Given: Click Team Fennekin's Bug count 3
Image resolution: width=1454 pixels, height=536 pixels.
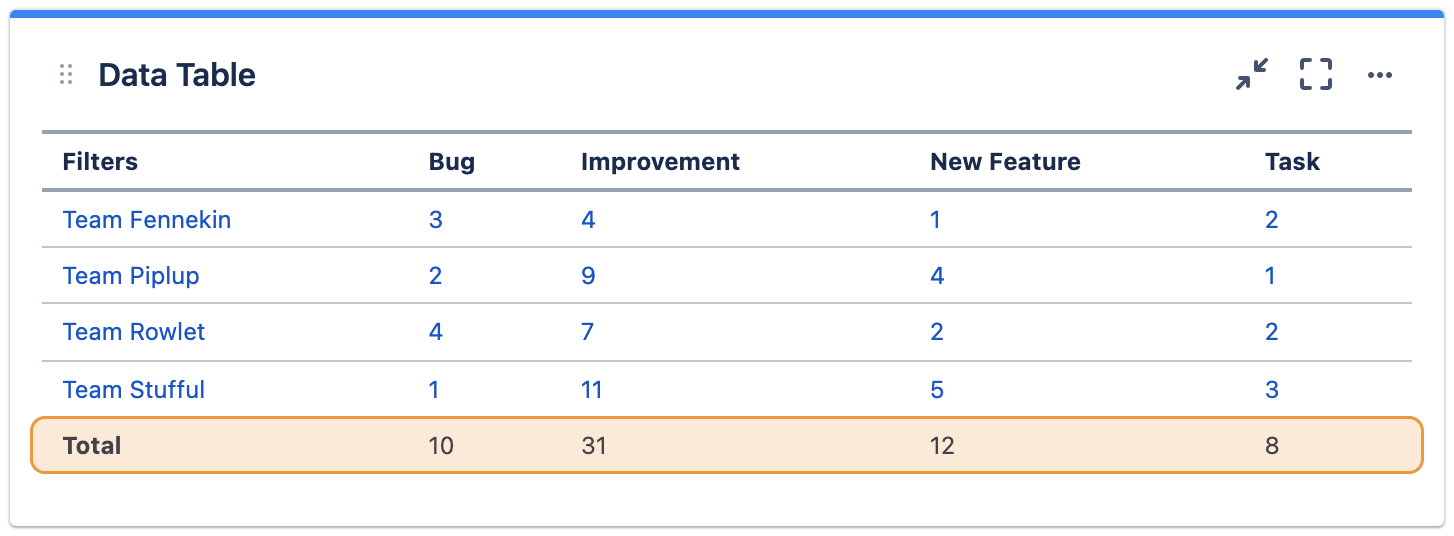Looking at the screenshot, I should pos(436,220).
